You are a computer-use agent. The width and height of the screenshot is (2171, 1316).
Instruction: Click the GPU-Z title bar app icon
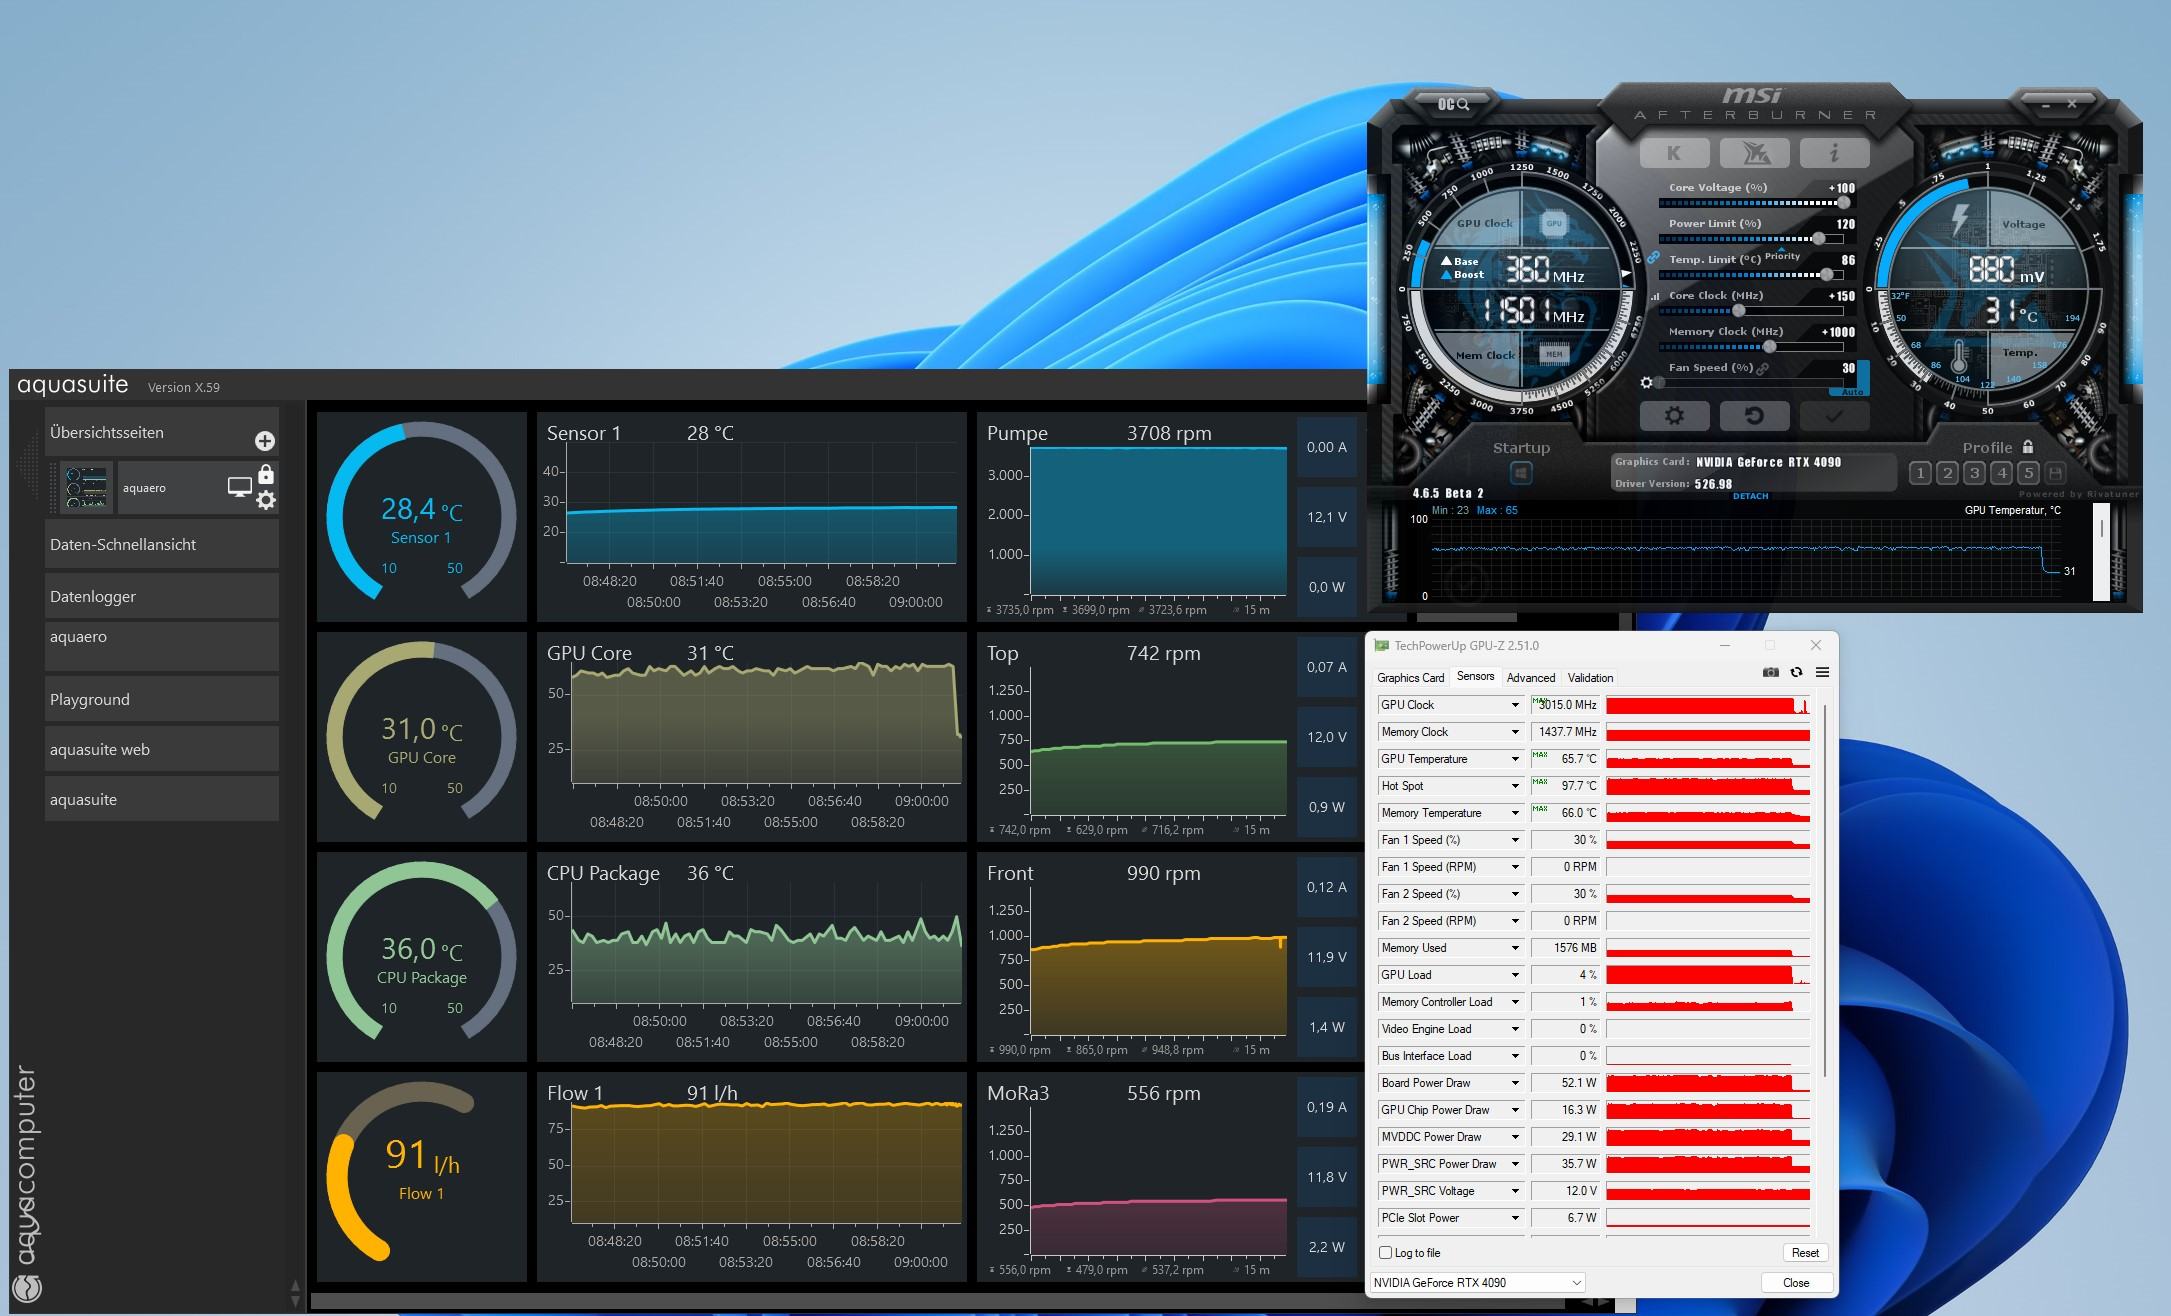pyautogui.click(x=1382, y=646)
